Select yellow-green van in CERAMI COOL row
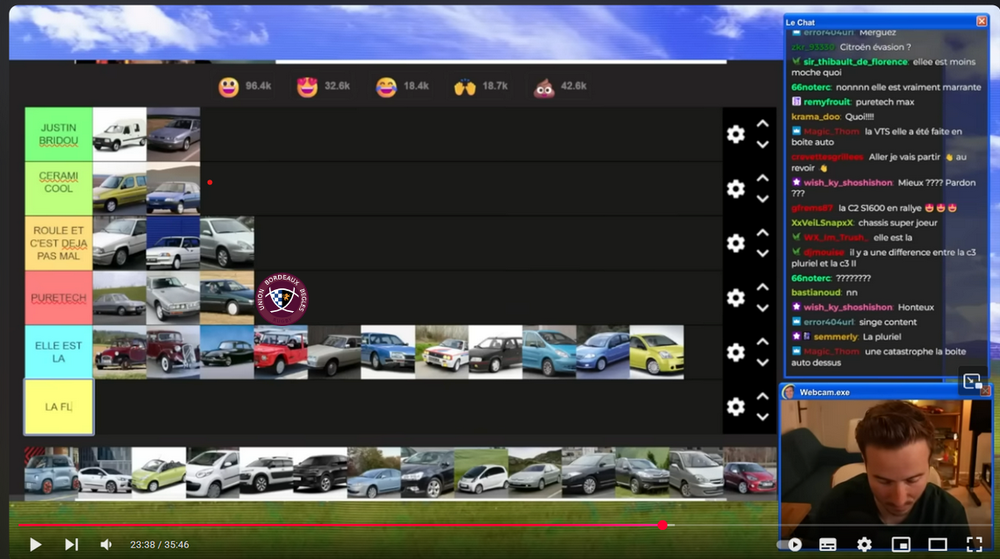Image resolution: width=1000 pixels, height=559 pixels. pyautogui.click(x=120, y=189)
